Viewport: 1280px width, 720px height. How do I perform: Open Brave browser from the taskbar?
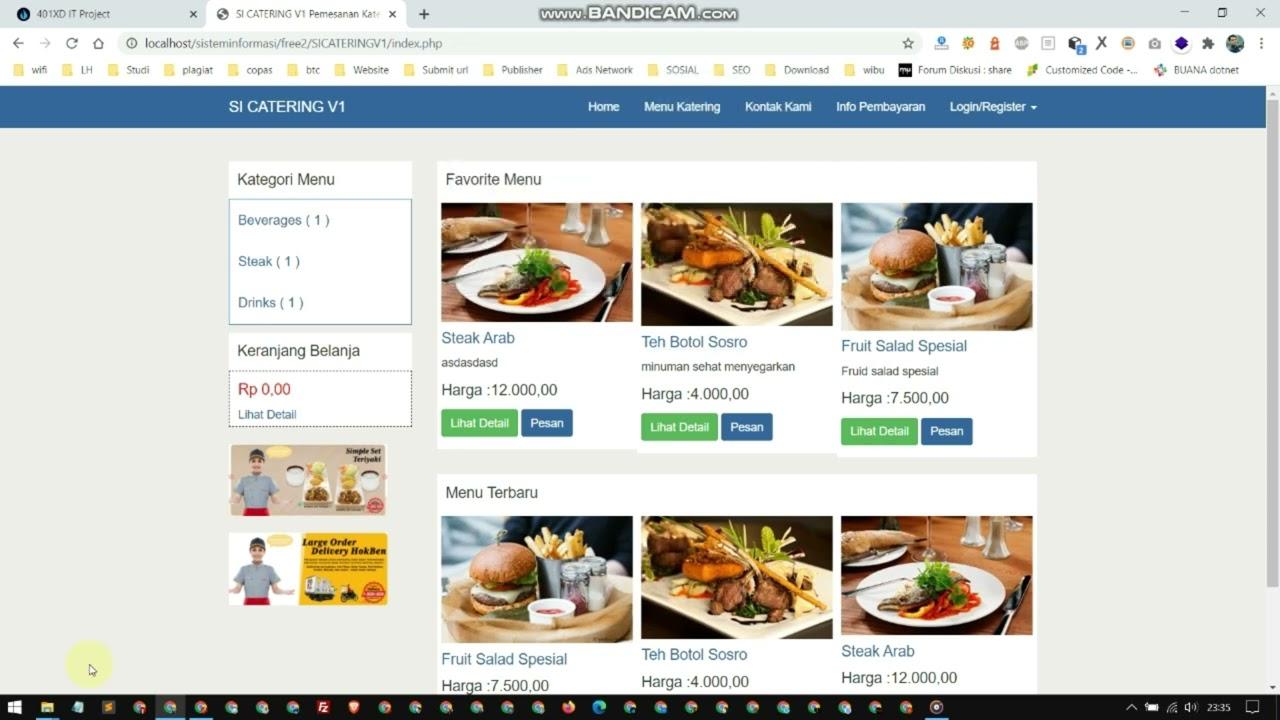[354, 707]
